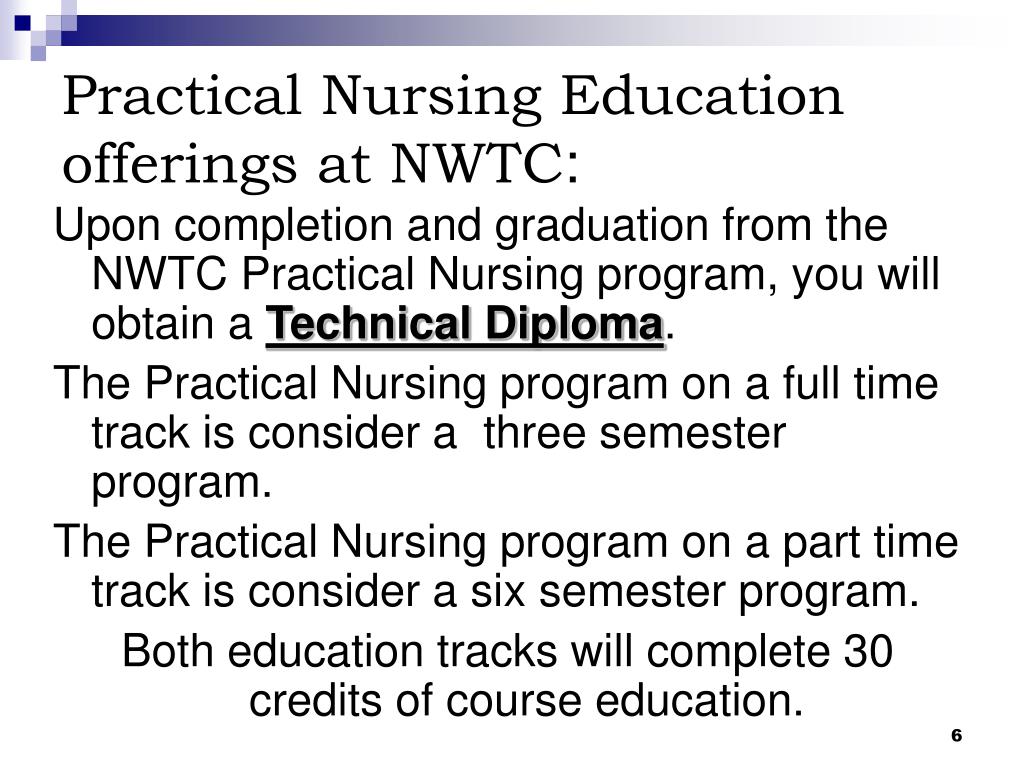
Task: Click the word 'program.' on its own line
Action: coord(182,484)
